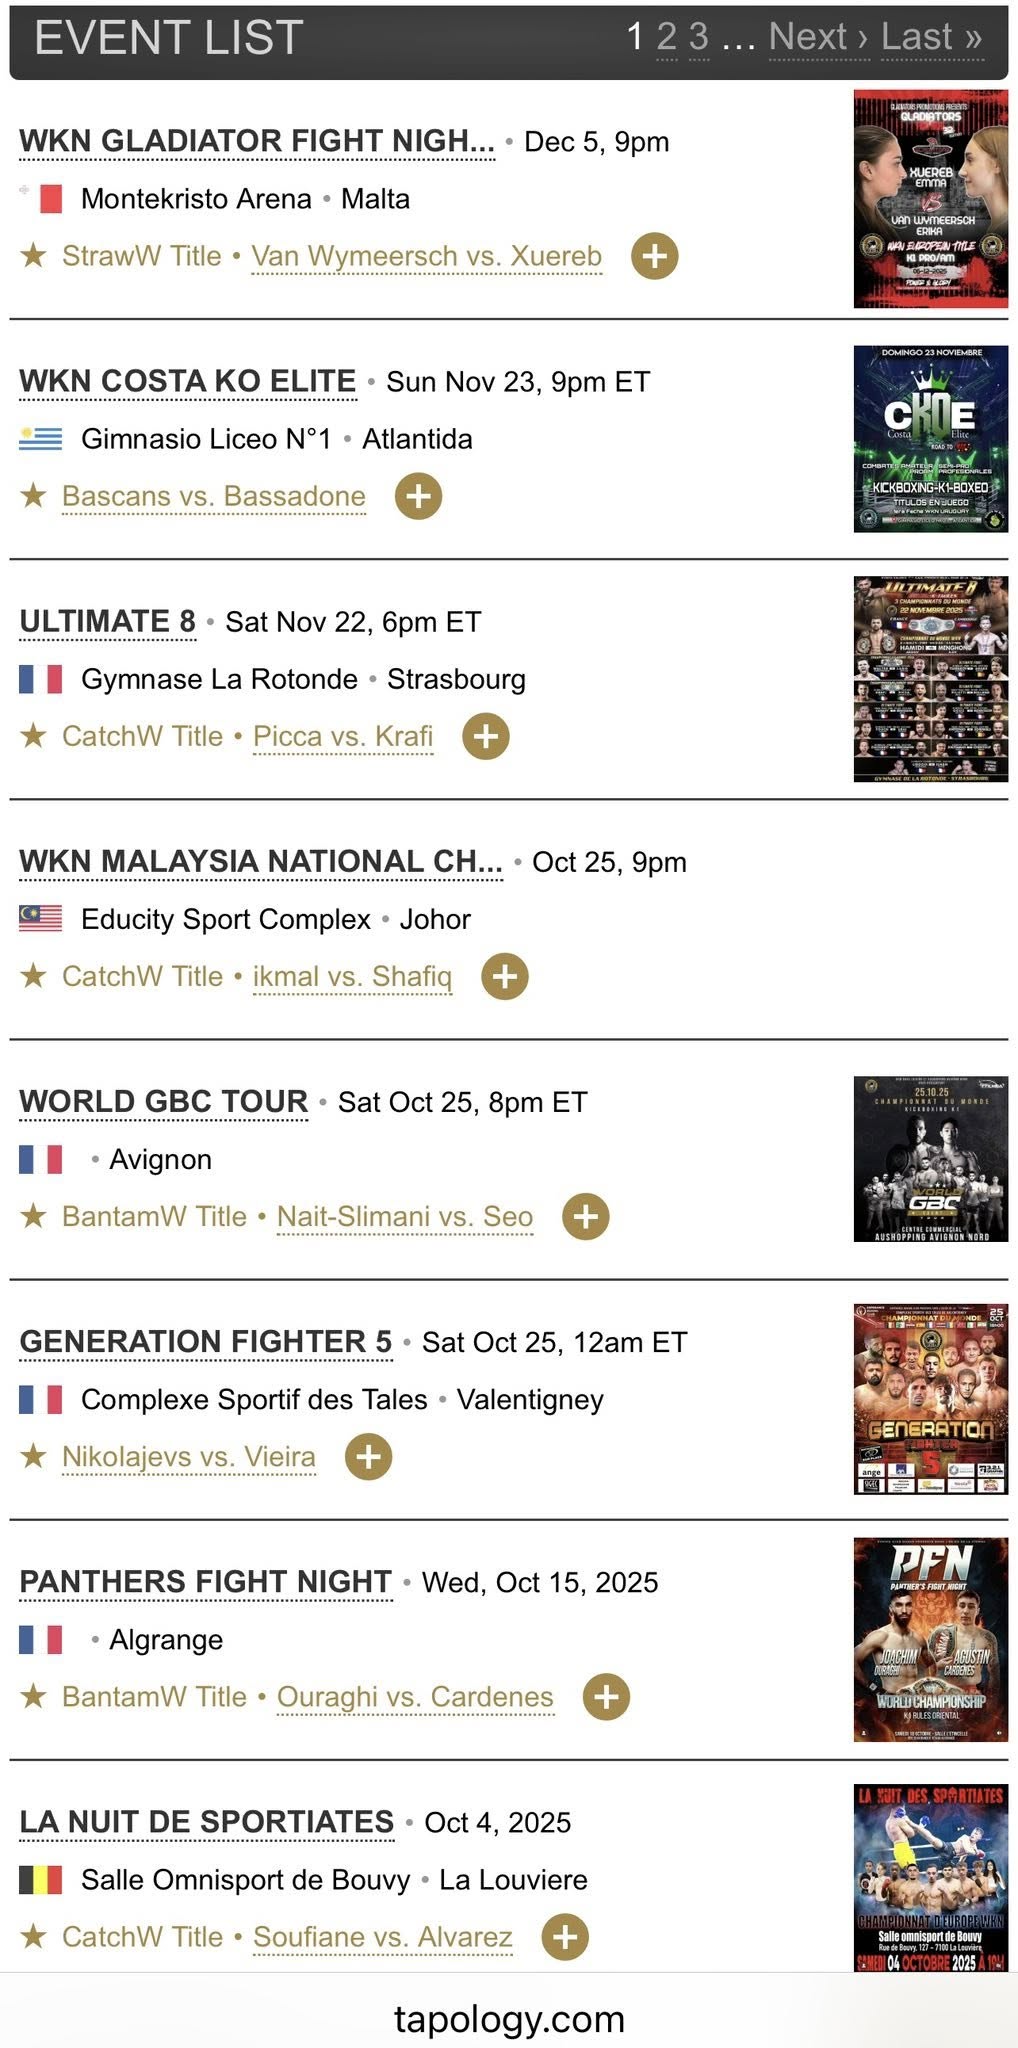The image size is (1018, 2048).
Task: Go to page 2 of events
Action: (666, 38)
